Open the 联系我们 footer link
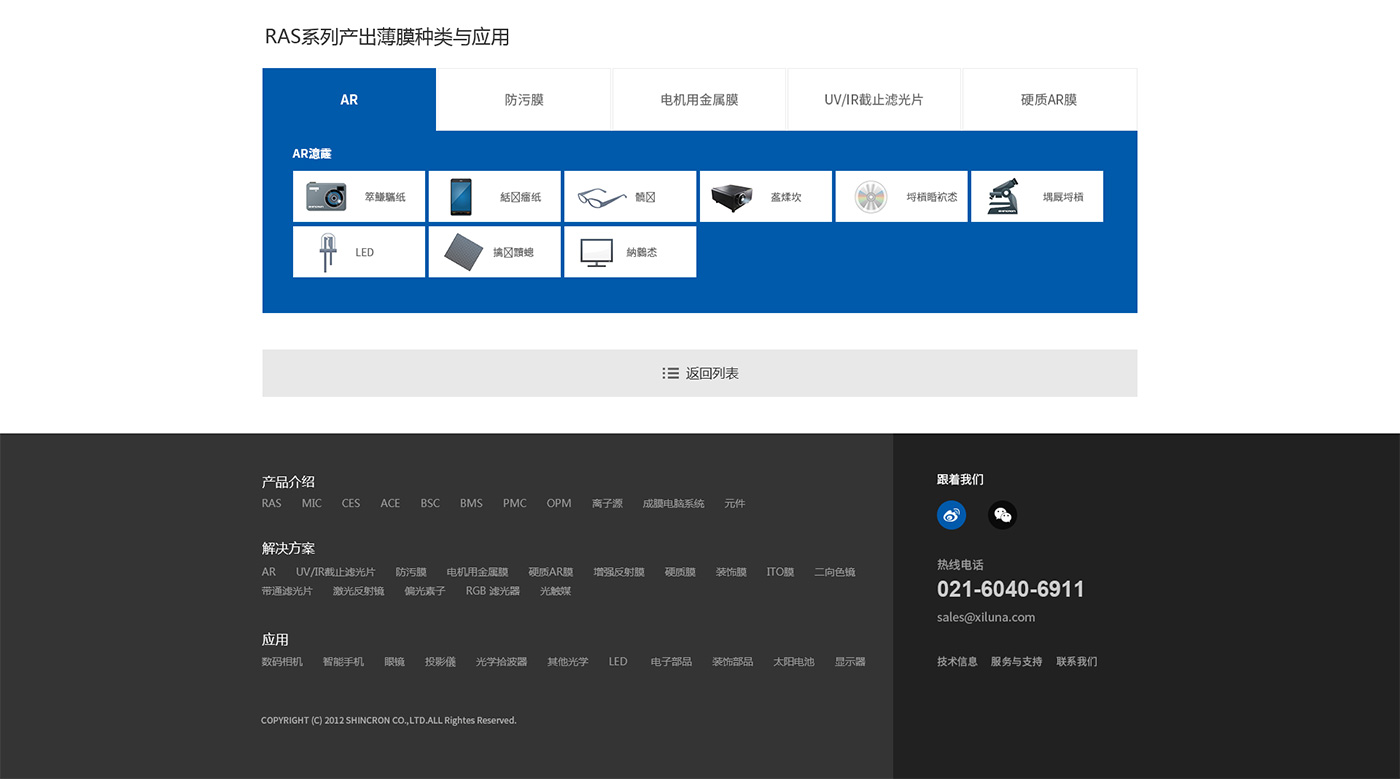Image resolution: width=1400 pixels, height=779 pixels. click(x=1076, y=661)
